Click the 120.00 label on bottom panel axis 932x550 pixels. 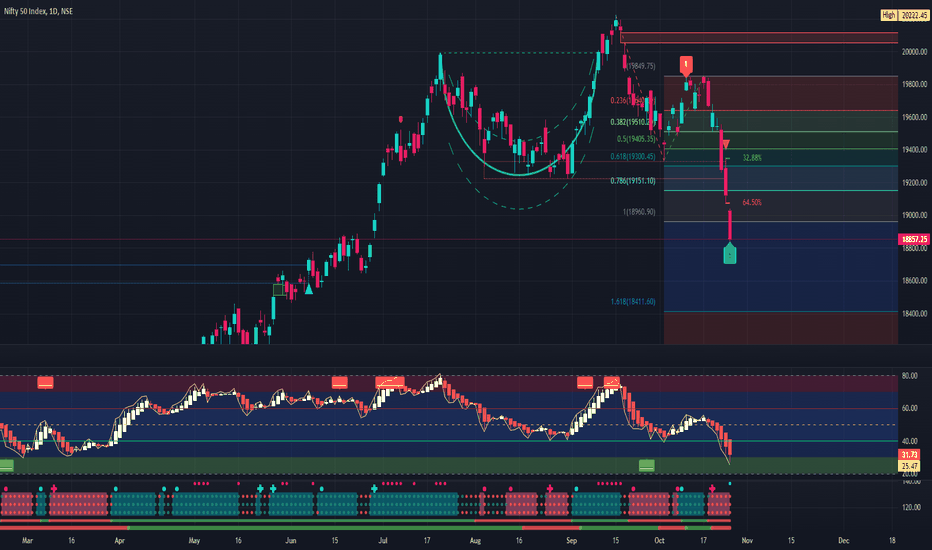point(912,507)
